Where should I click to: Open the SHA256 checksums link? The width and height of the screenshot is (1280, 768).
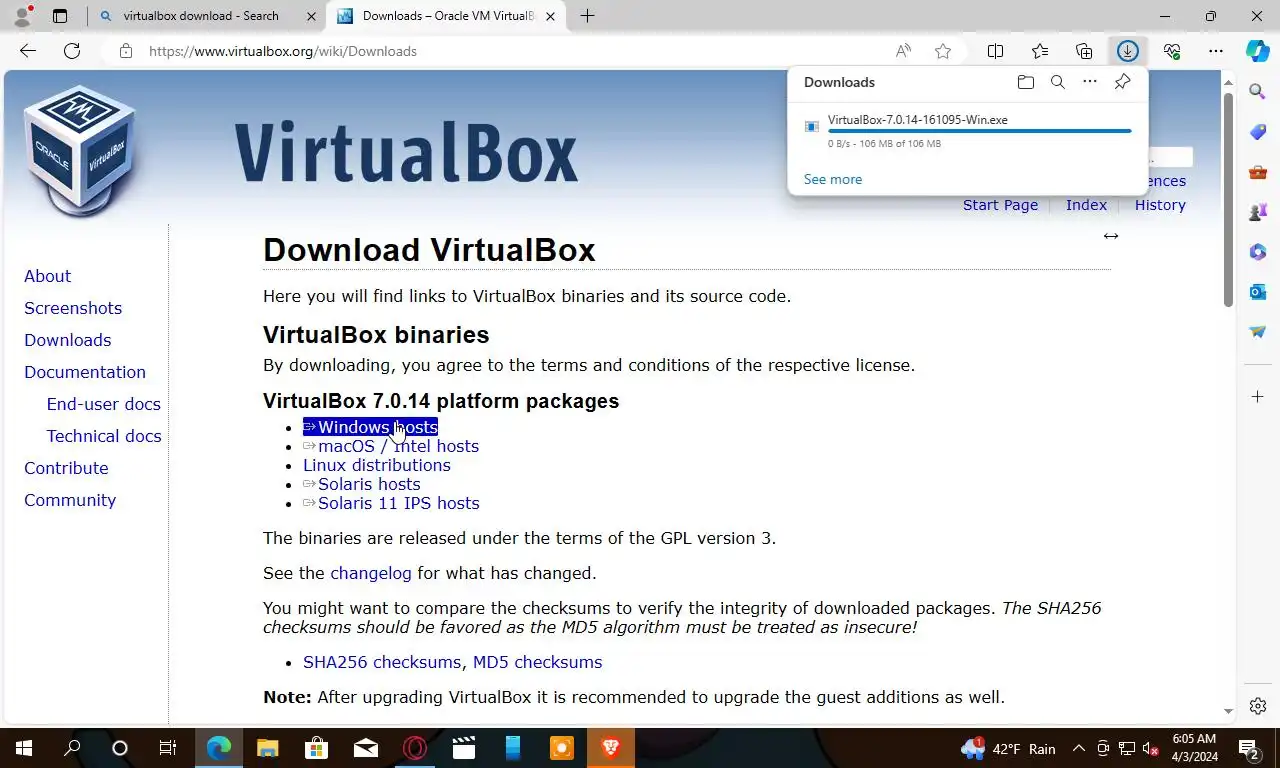382,662
